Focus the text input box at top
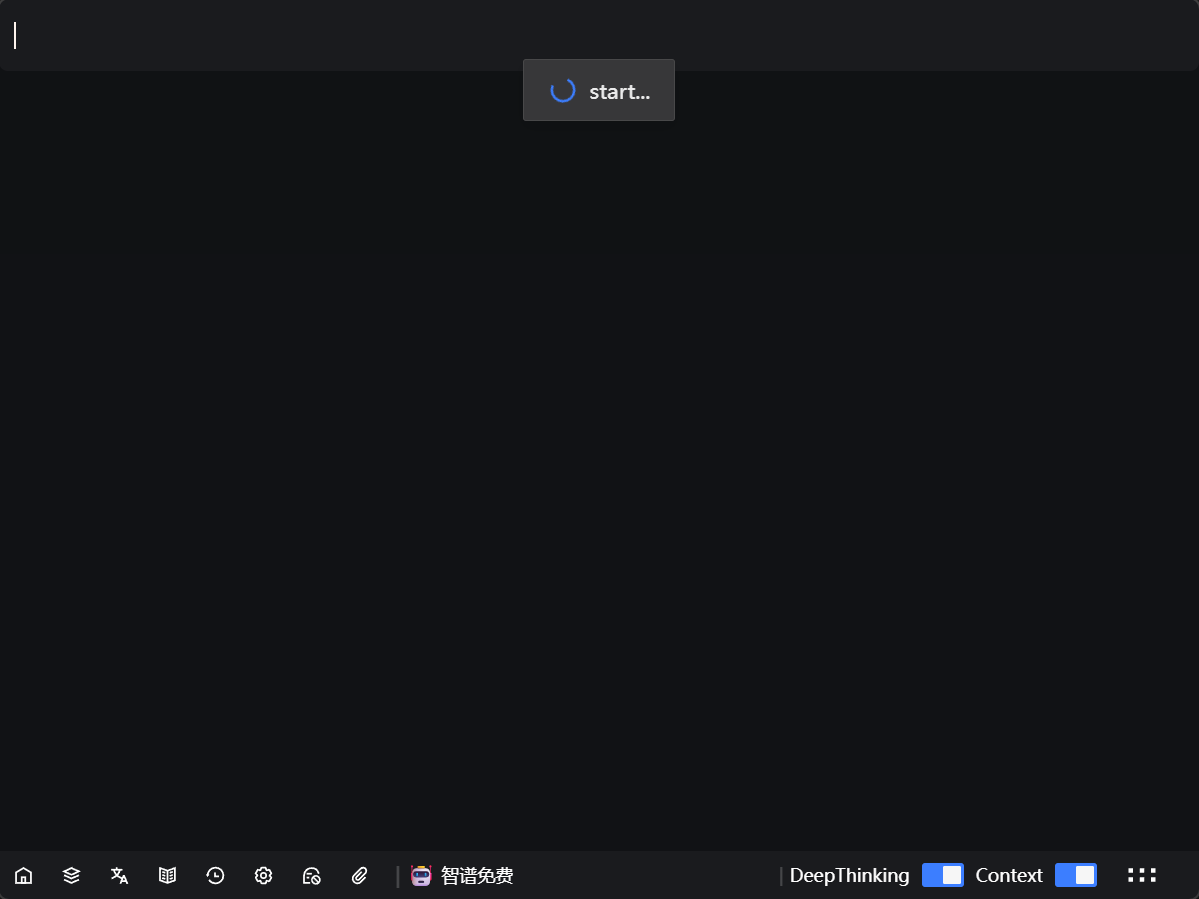Image resolution: width=1199 pixels, height=899 pixels. tap(600, 35)
